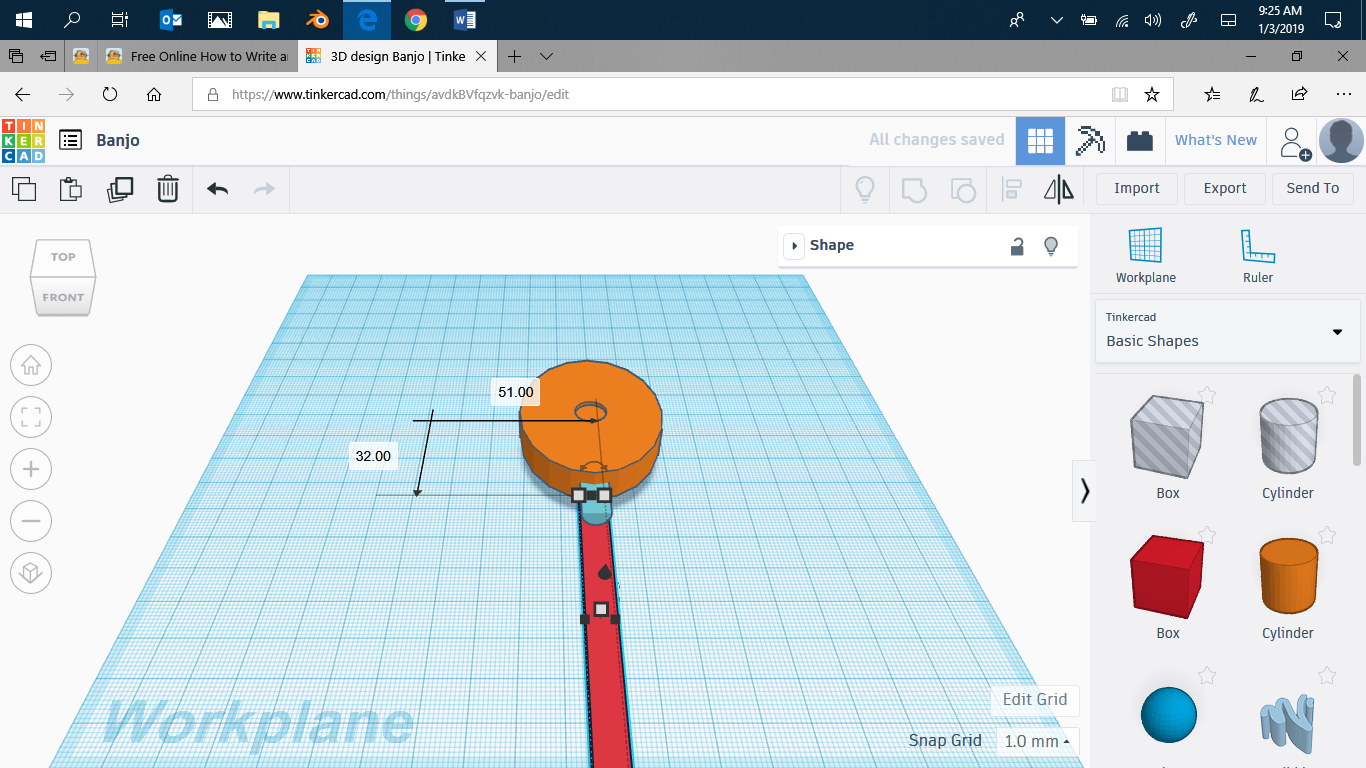The width and height of the screenshot is (1366, 768).
Task: Open a new browser tab
Action: [514, 56]
